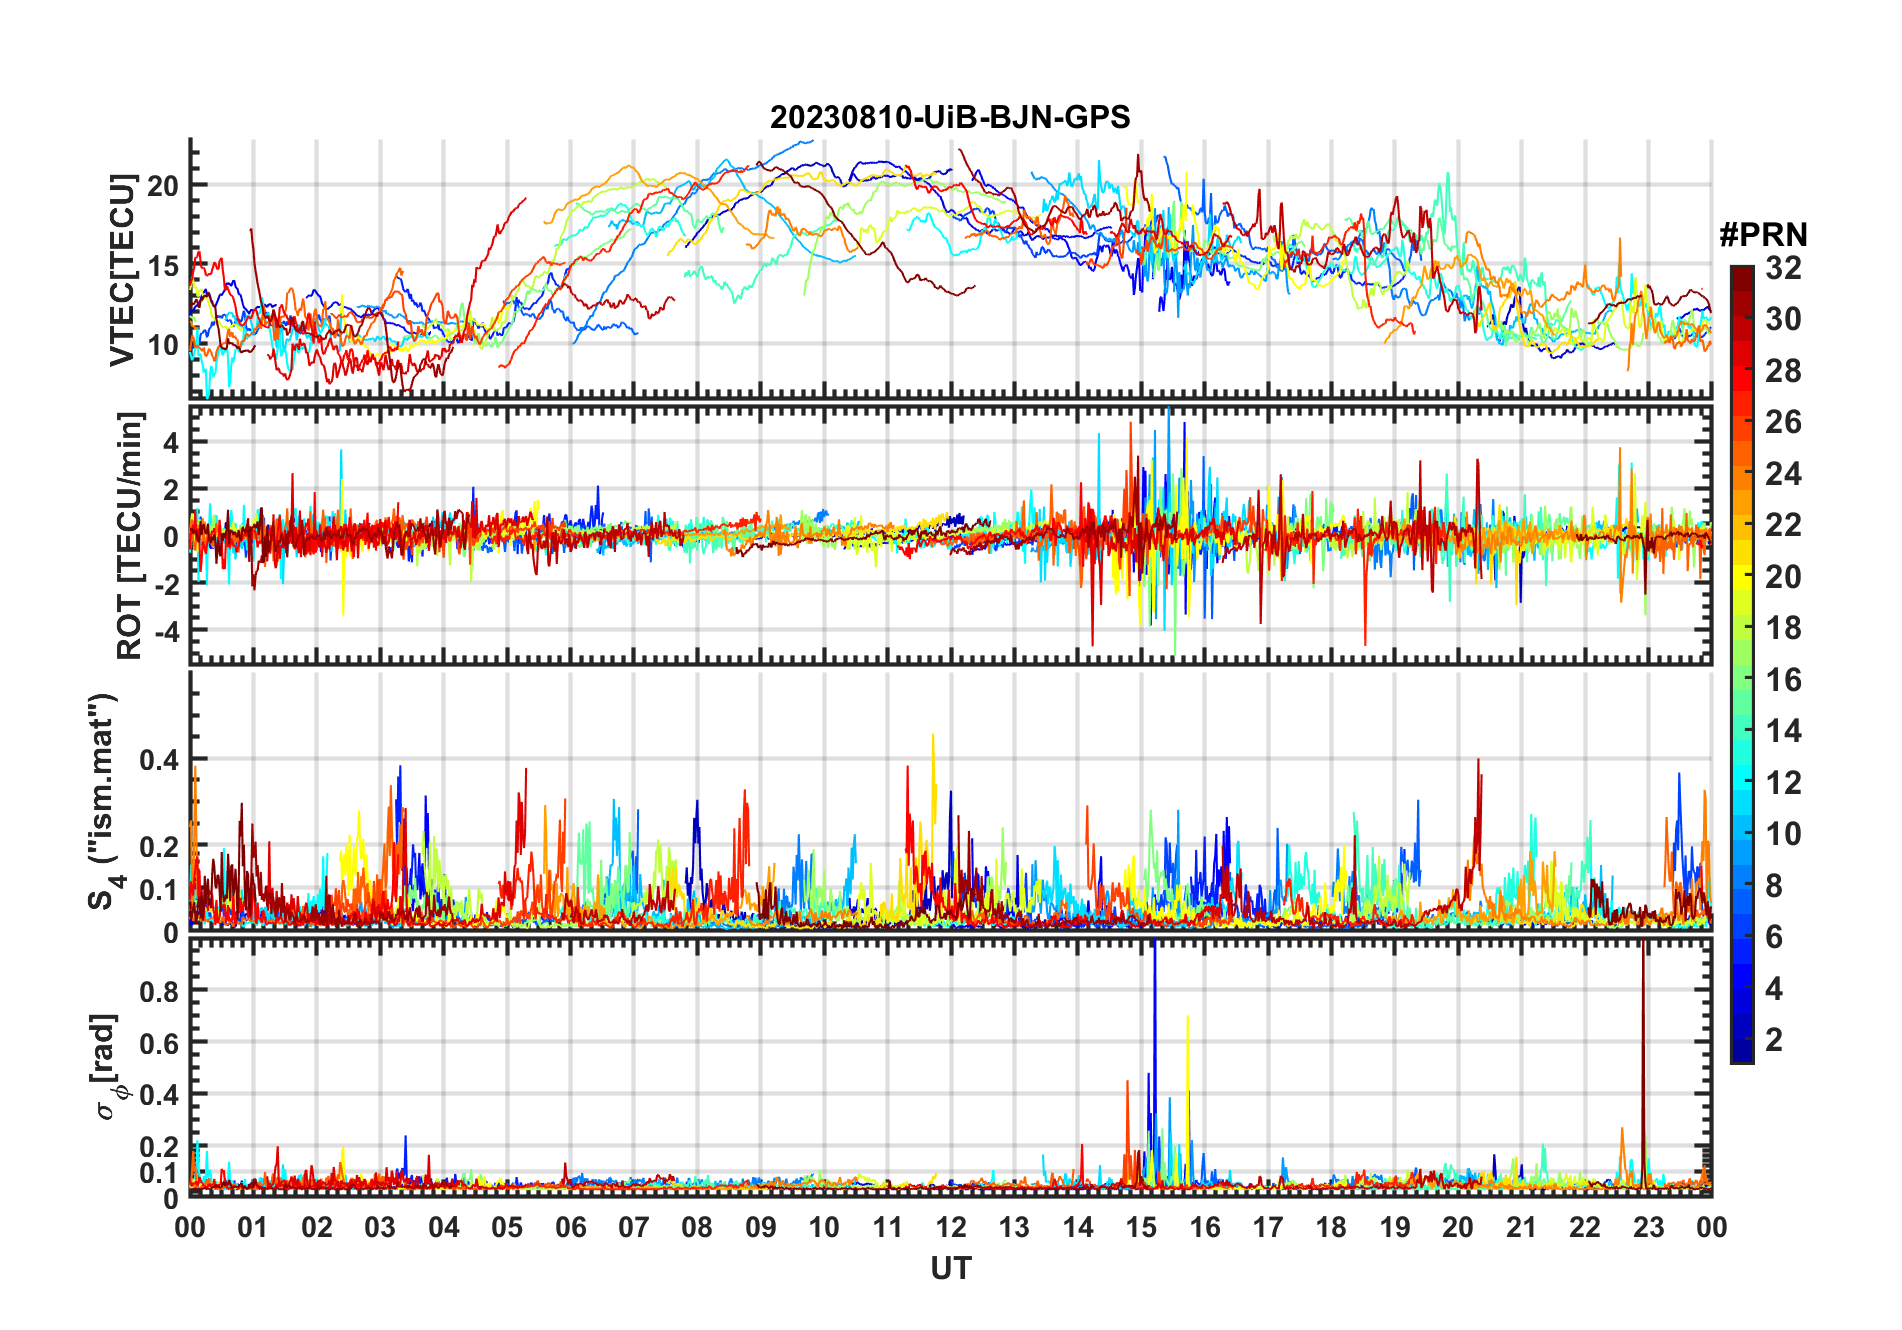Click the 23 hour tick on the UT axis

tap(1648, 1227)
